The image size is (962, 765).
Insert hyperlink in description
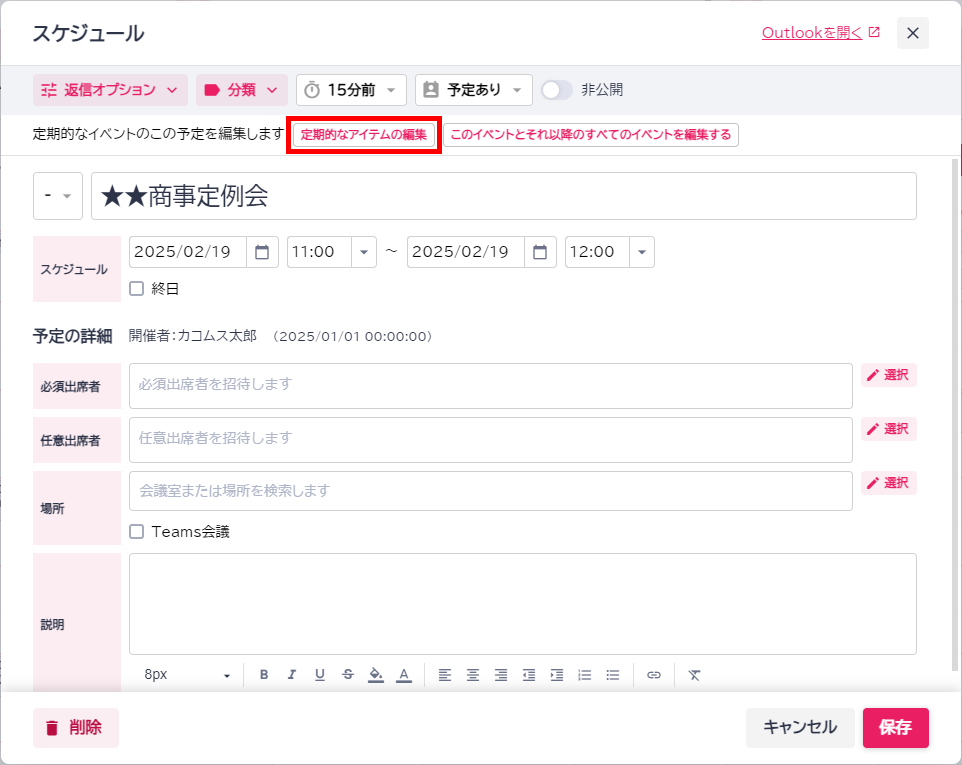[654, 675]
